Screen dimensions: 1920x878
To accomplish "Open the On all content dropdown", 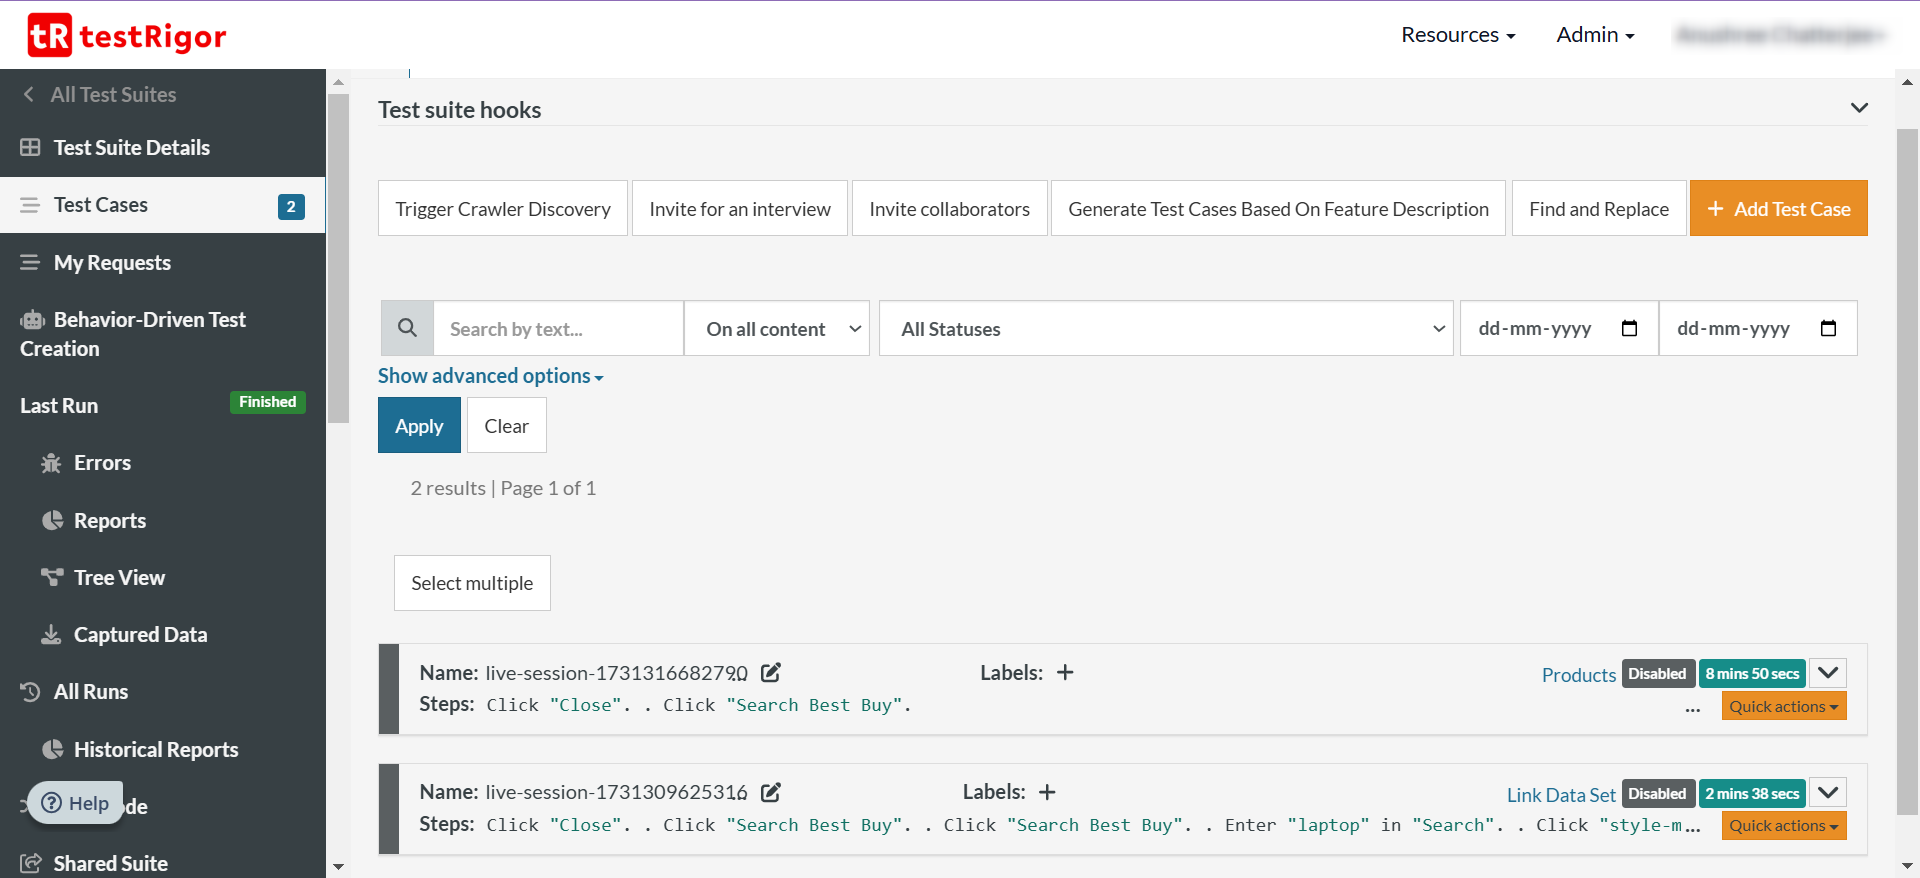I will [777, 329].
